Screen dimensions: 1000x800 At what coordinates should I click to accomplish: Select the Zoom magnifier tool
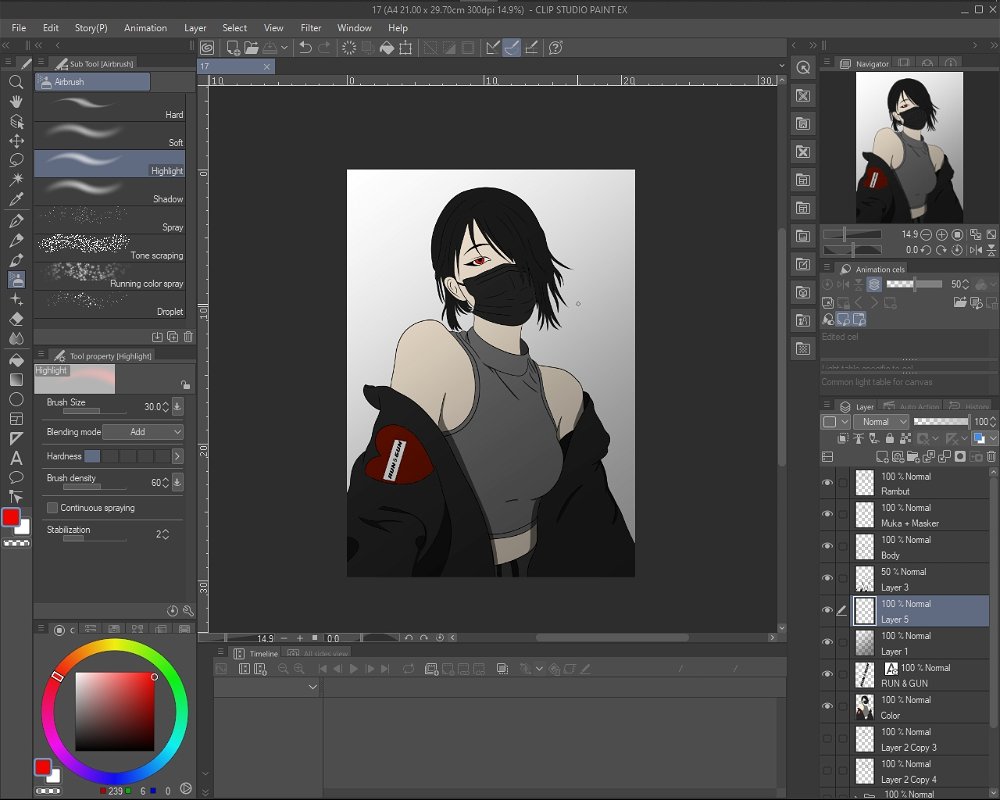(x=16, y=82)
